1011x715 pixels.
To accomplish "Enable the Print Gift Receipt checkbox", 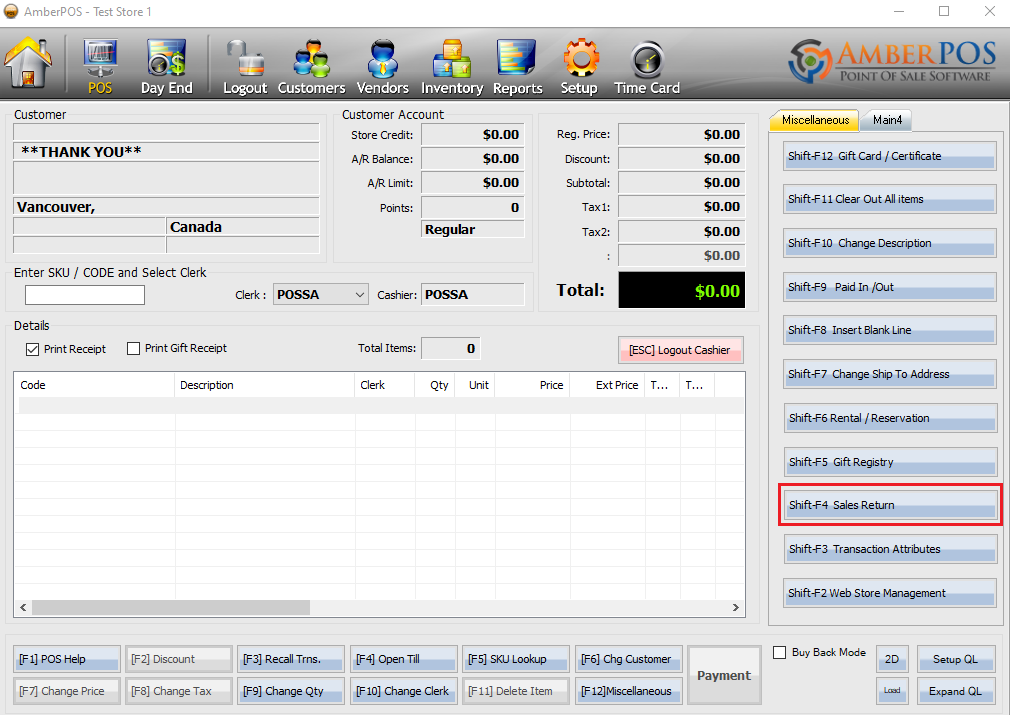I will [x=134, y=349].
